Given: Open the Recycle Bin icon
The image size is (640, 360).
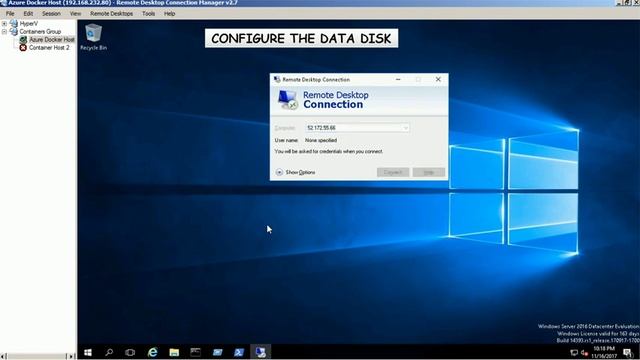Looking at the screenshot, I should point(93,37).
